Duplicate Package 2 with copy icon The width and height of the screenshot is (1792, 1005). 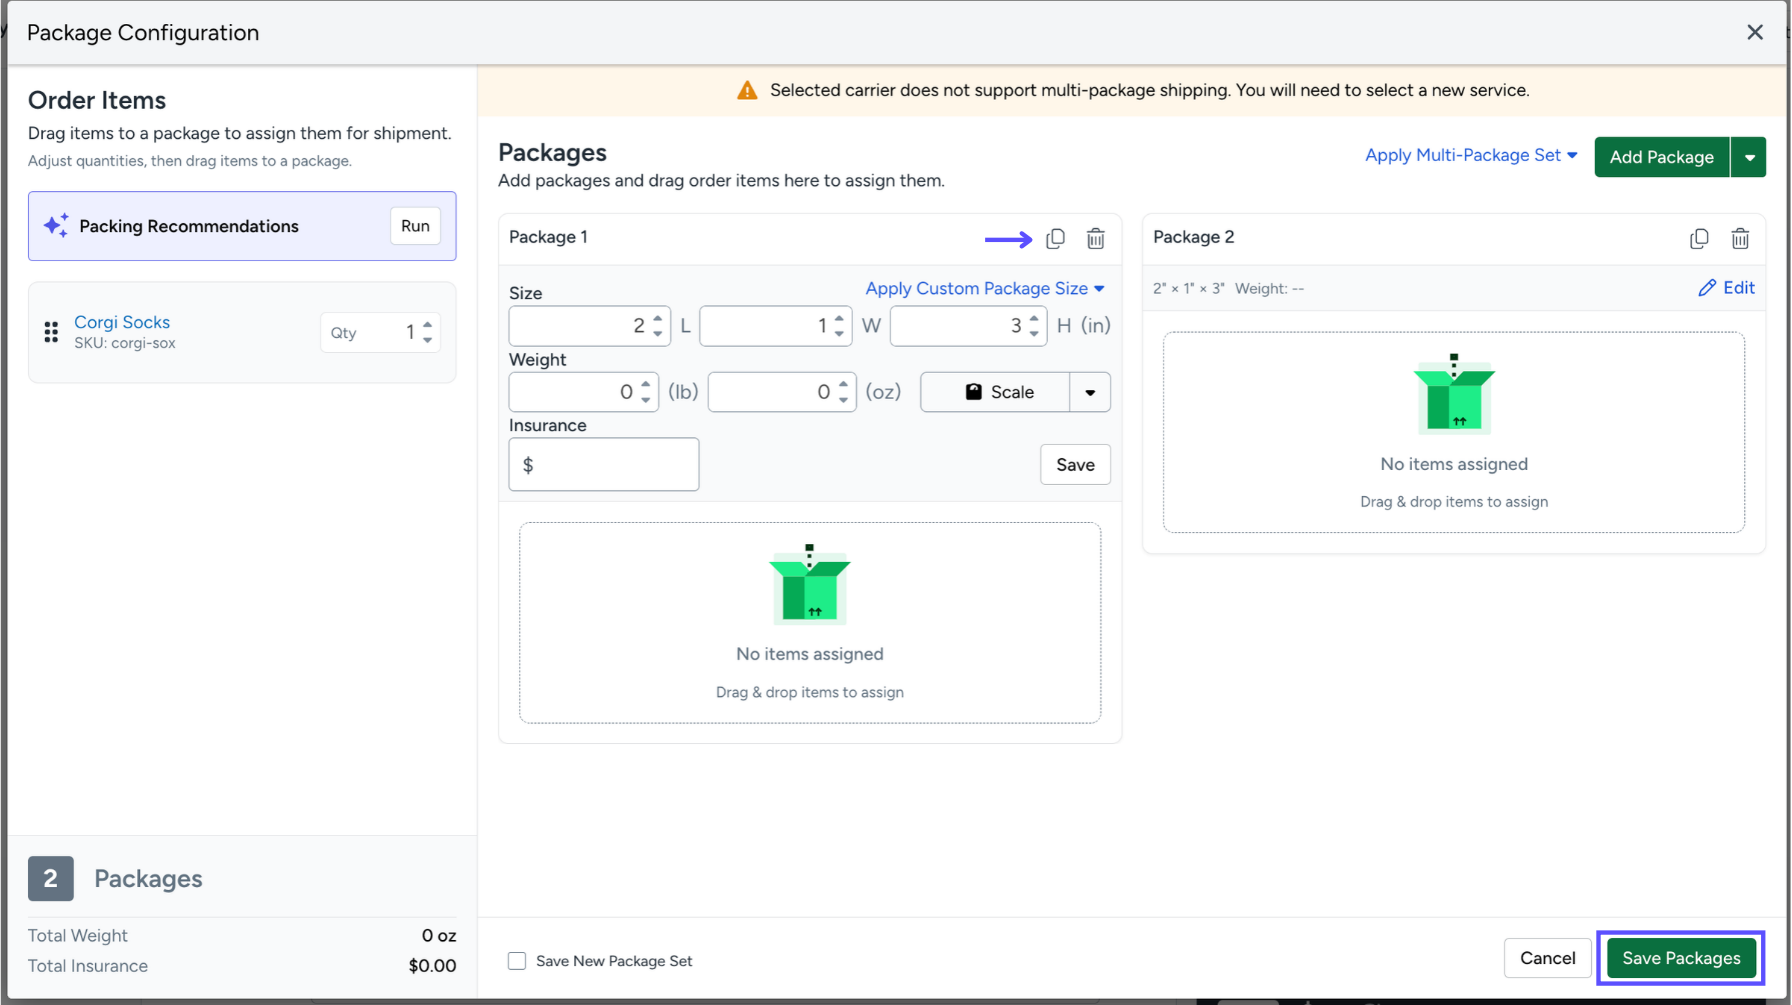1699,238
